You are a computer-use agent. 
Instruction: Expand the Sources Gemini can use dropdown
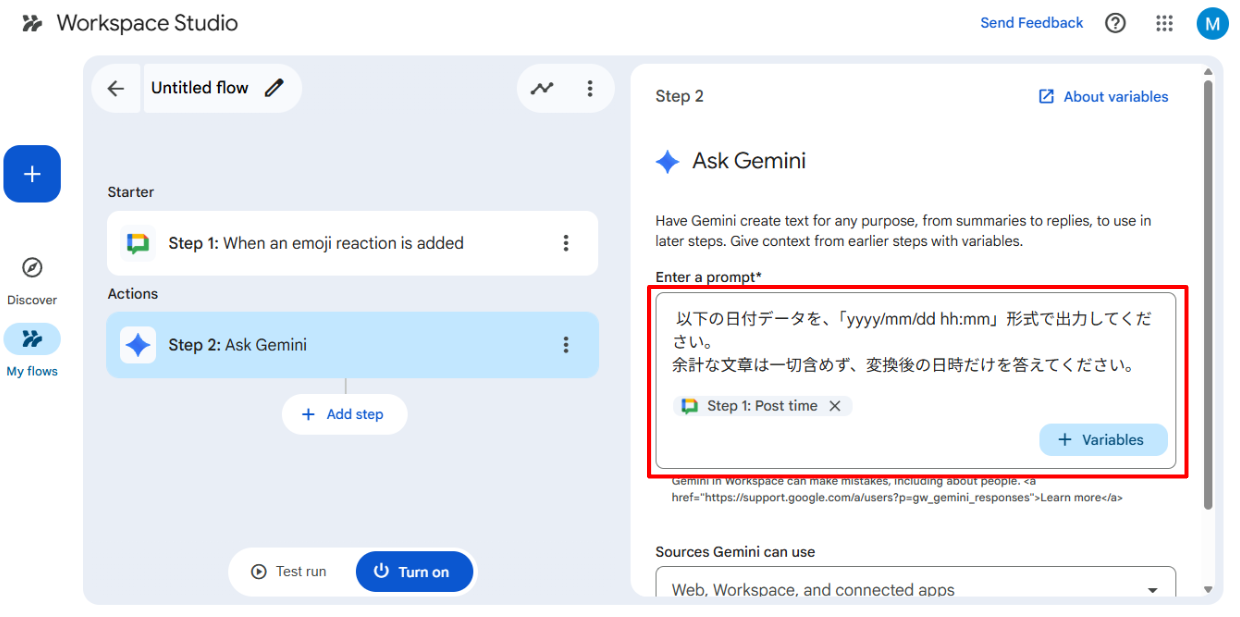tap(1152, 590)
